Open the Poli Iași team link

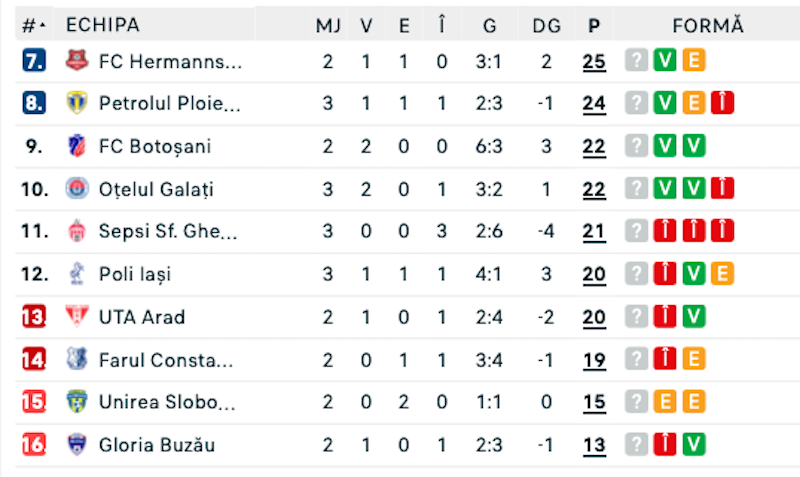coord(135,274)
